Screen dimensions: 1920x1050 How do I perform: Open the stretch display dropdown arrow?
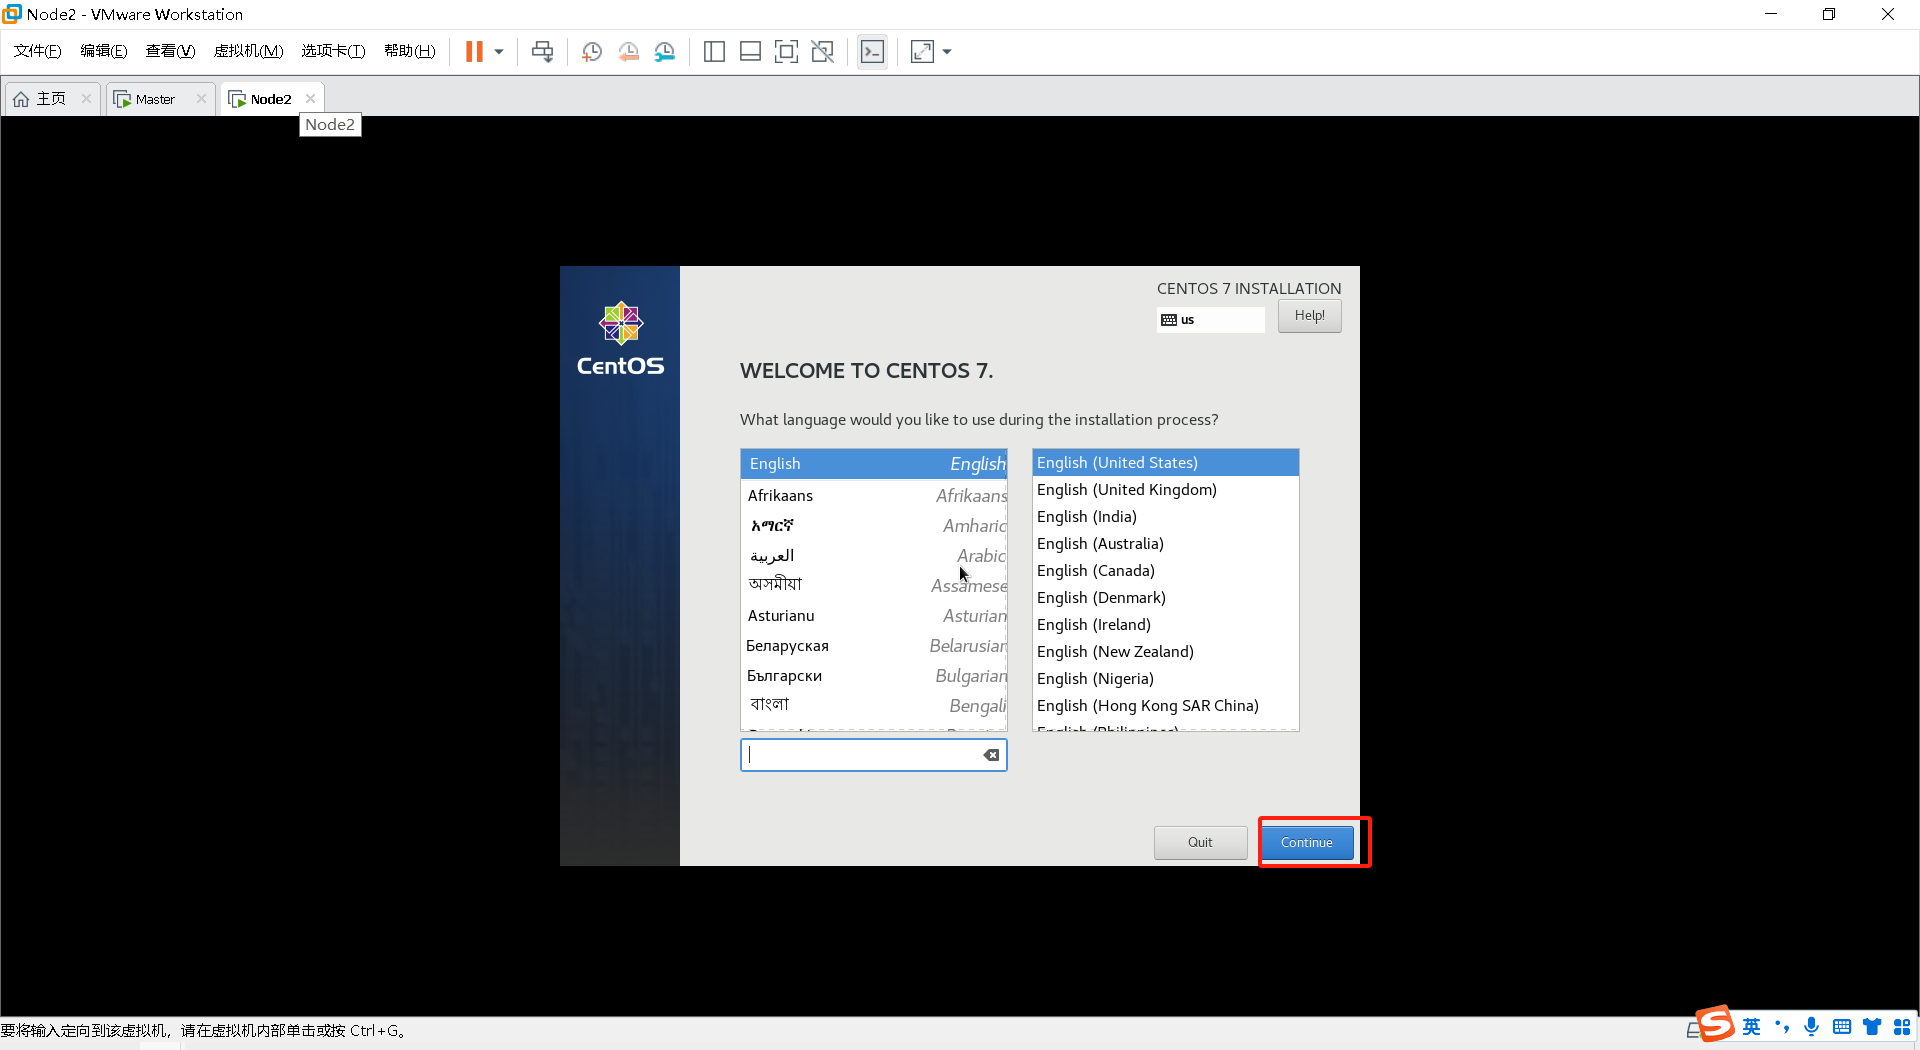tap(947, 52)
